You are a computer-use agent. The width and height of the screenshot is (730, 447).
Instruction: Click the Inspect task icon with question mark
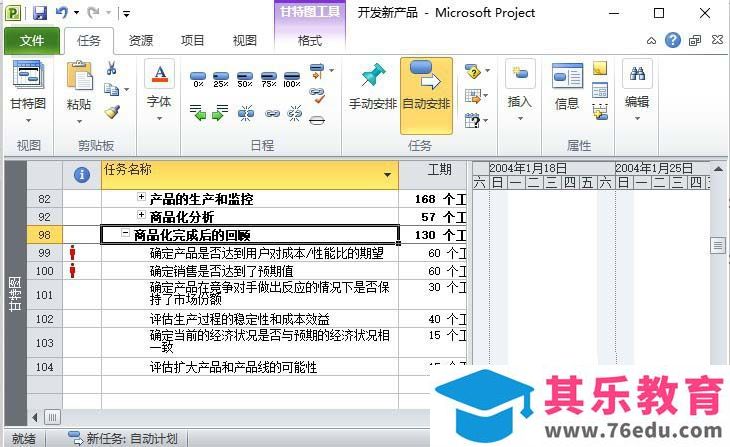(x=473, y=71)
